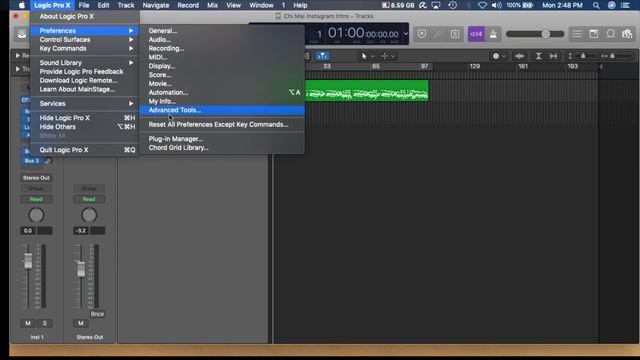Expand the Services submenu
The width and height of the screenshot is (640, 360).
(84, 104)
